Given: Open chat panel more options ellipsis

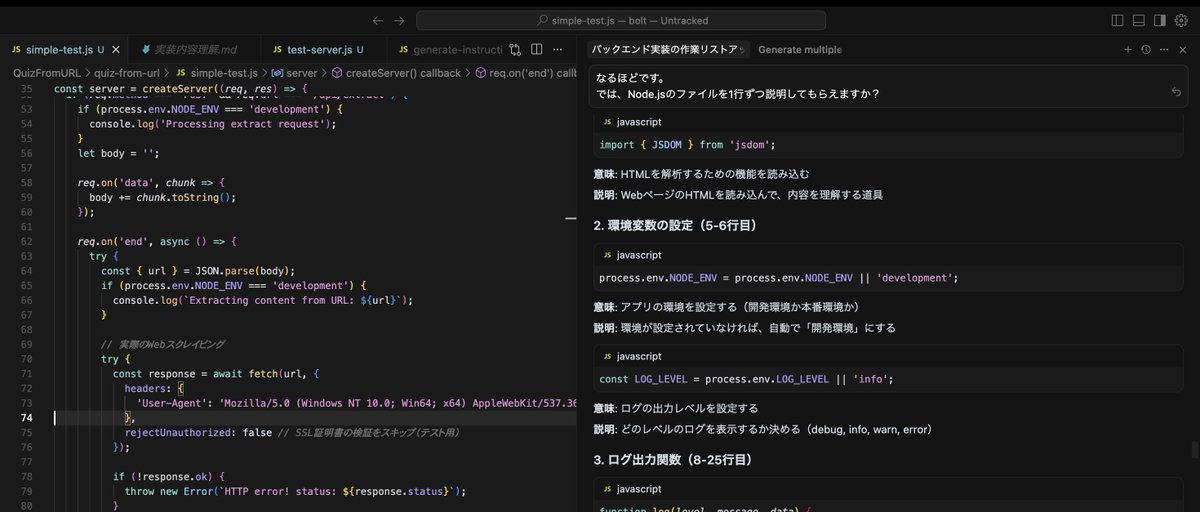Looking at the screenshot, I should click(1164, 49).
